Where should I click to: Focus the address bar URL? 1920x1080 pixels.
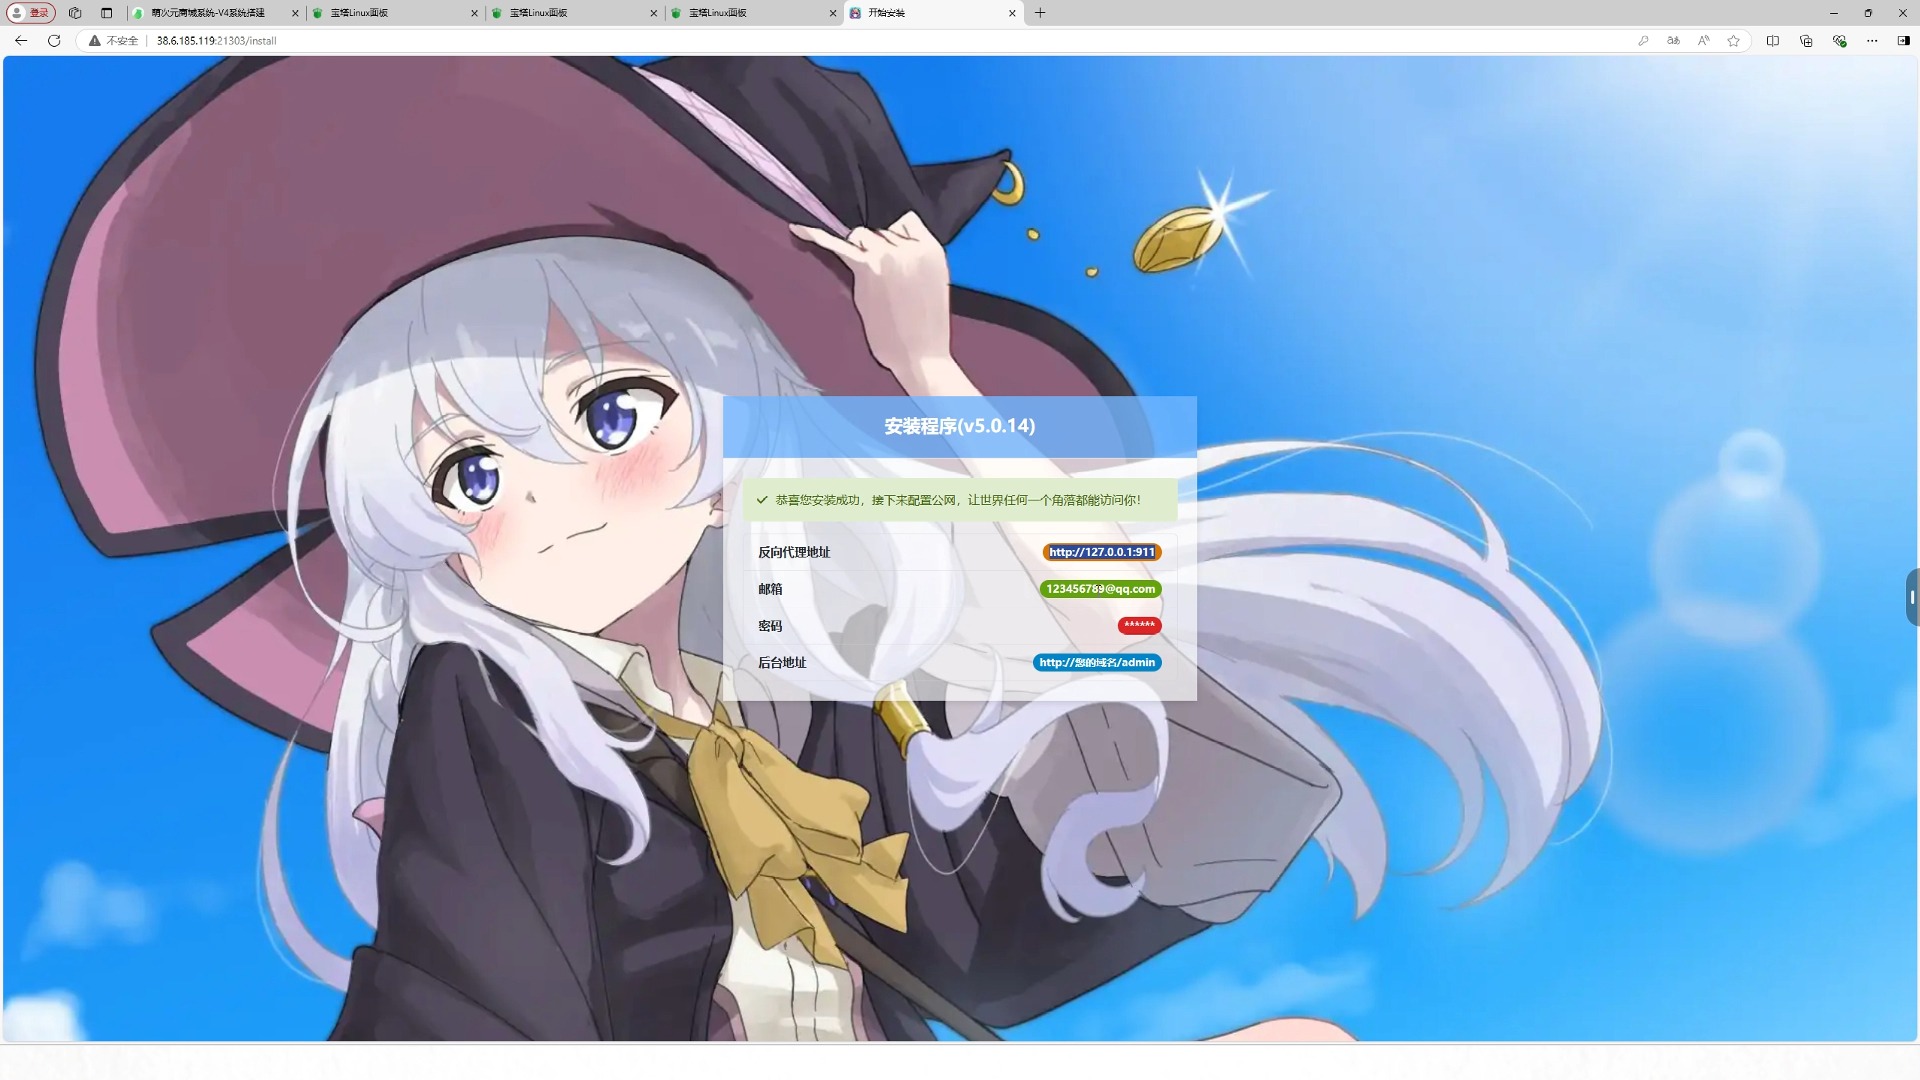coord(216,41)
